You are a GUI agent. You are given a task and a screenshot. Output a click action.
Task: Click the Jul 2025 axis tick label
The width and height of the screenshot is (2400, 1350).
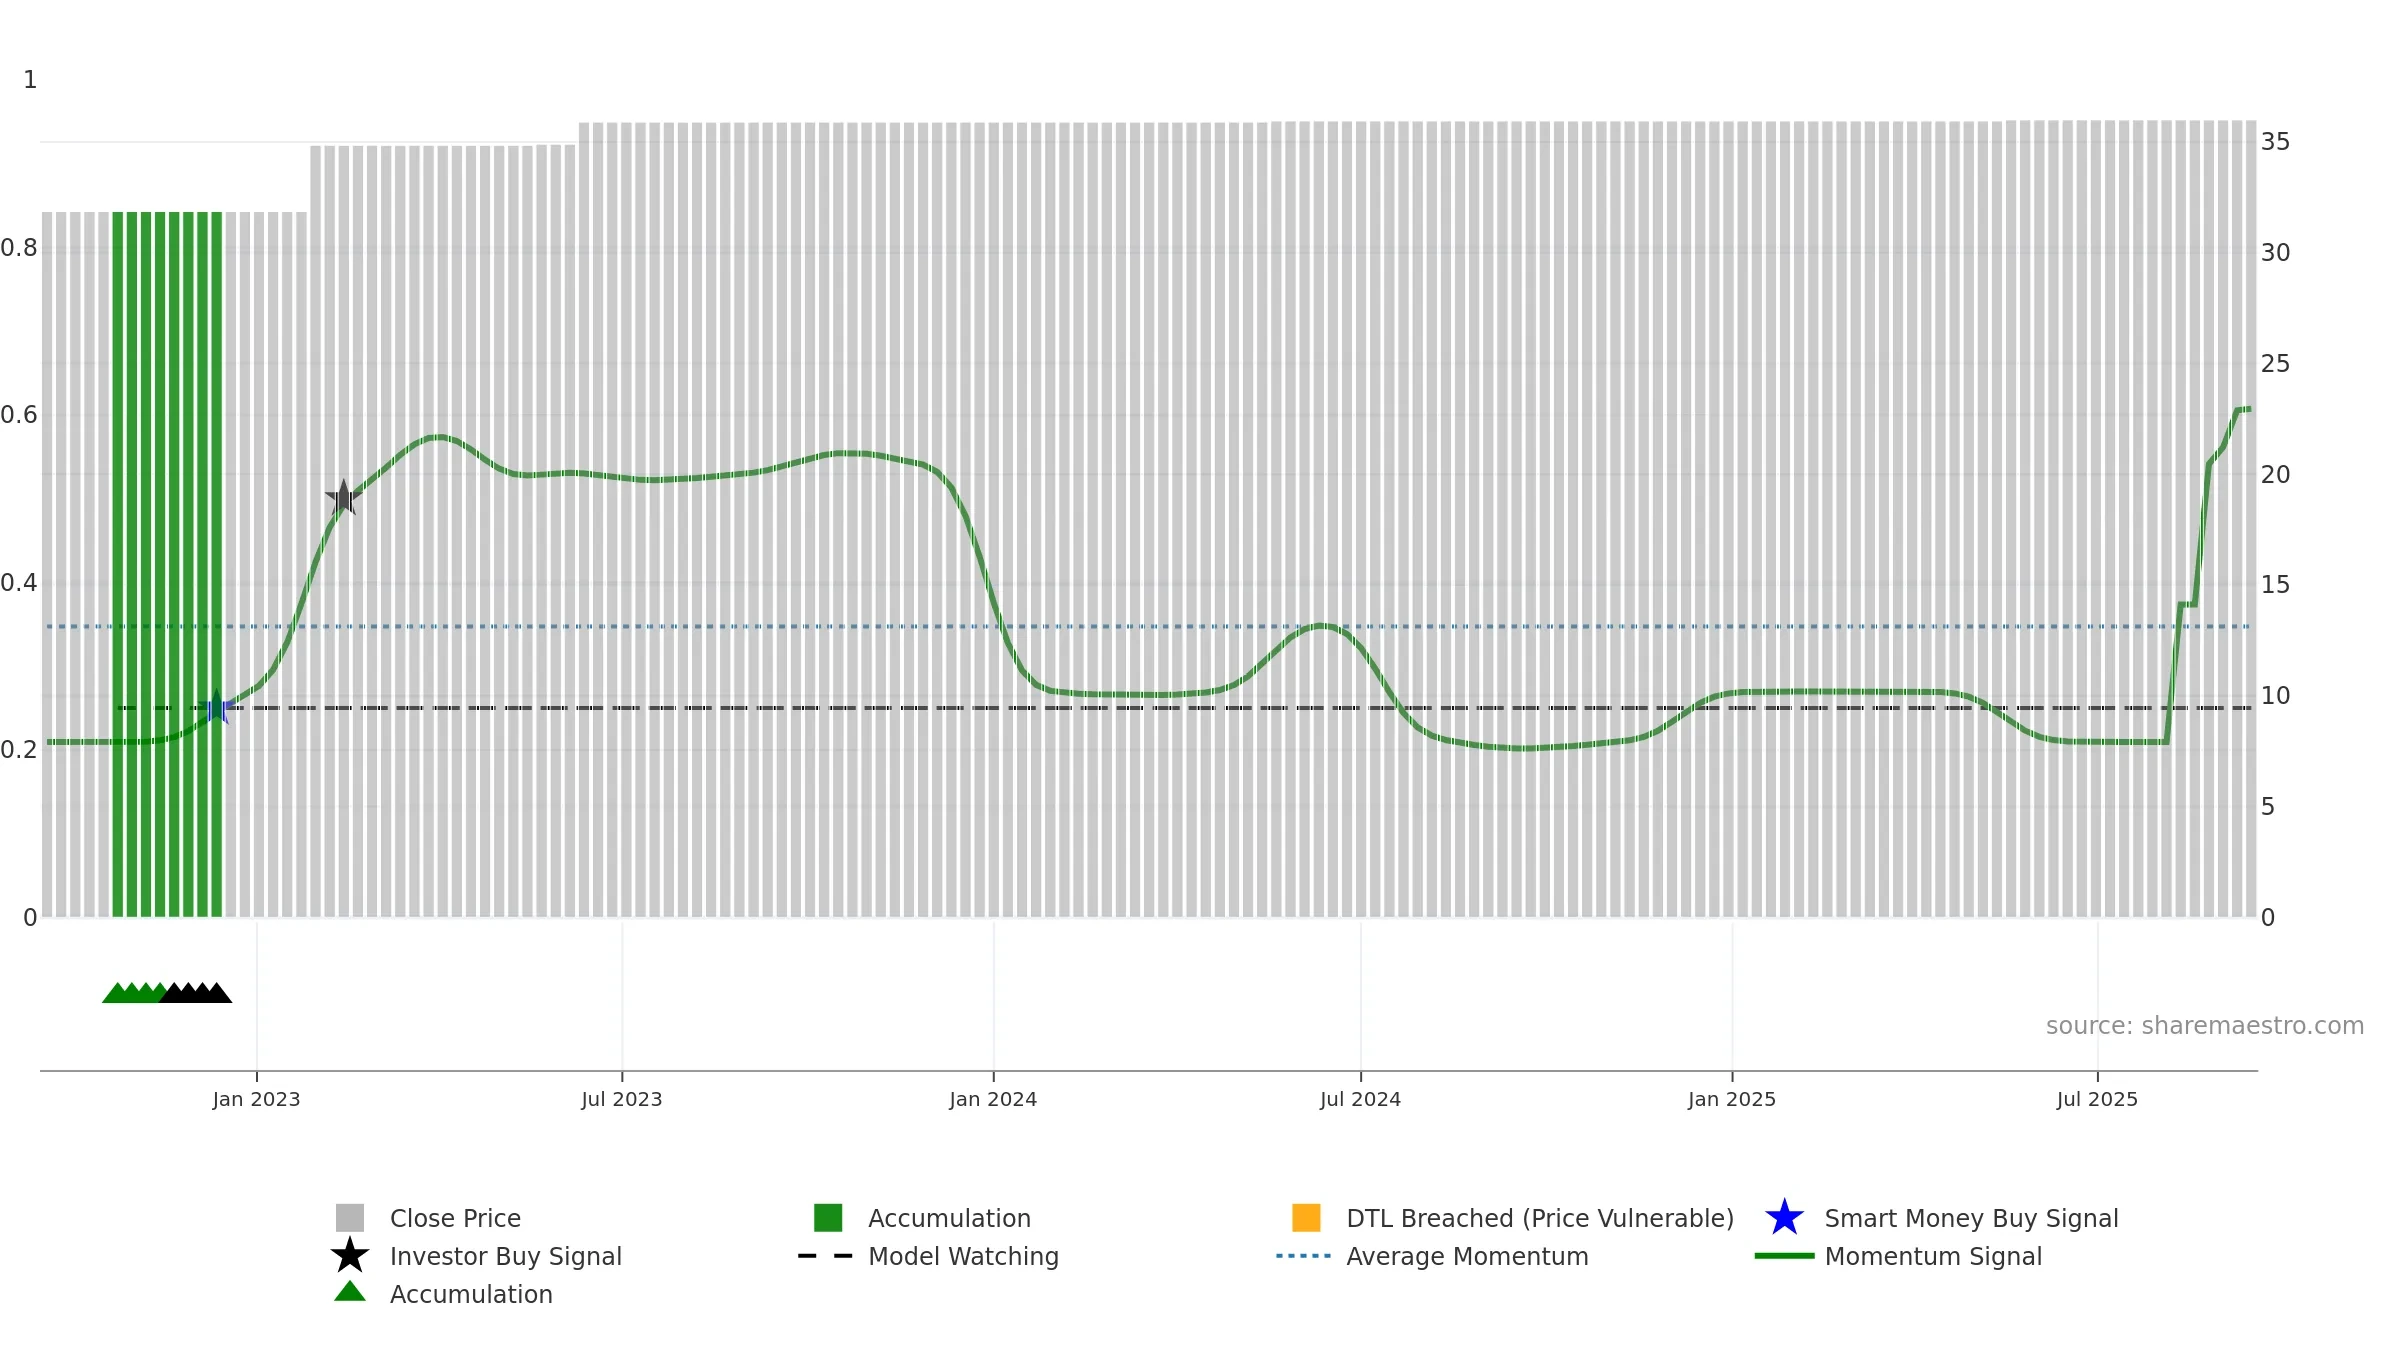[2097, 1099]
